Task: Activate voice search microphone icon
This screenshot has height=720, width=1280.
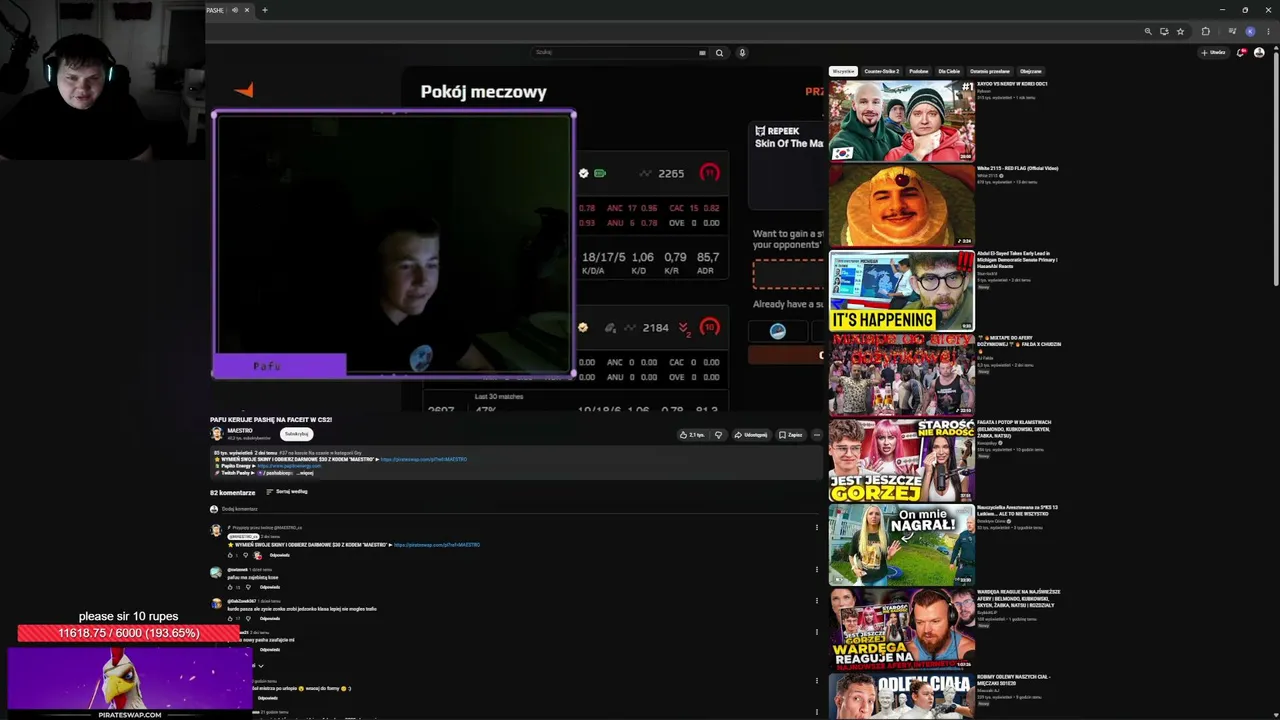Action: [742, 53]
